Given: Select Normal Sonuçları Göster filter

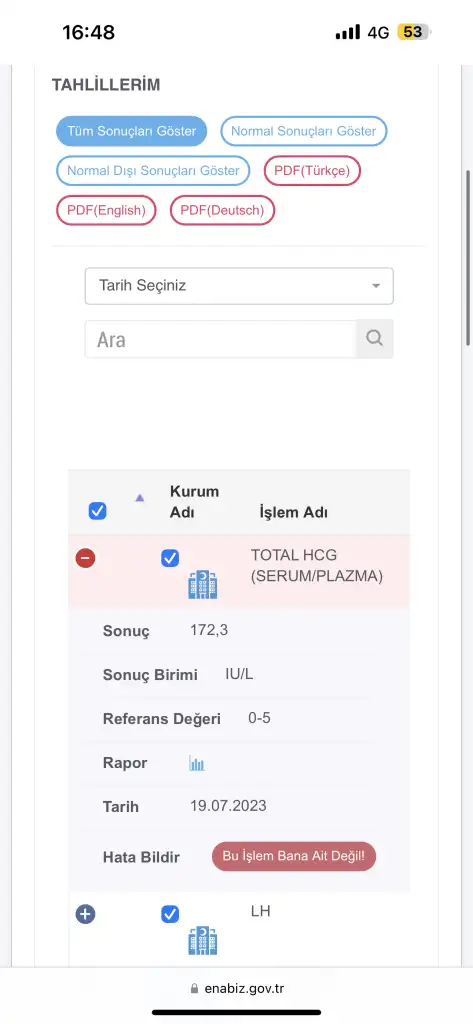Looking at the screenshot, I should [x=304, y=131].
